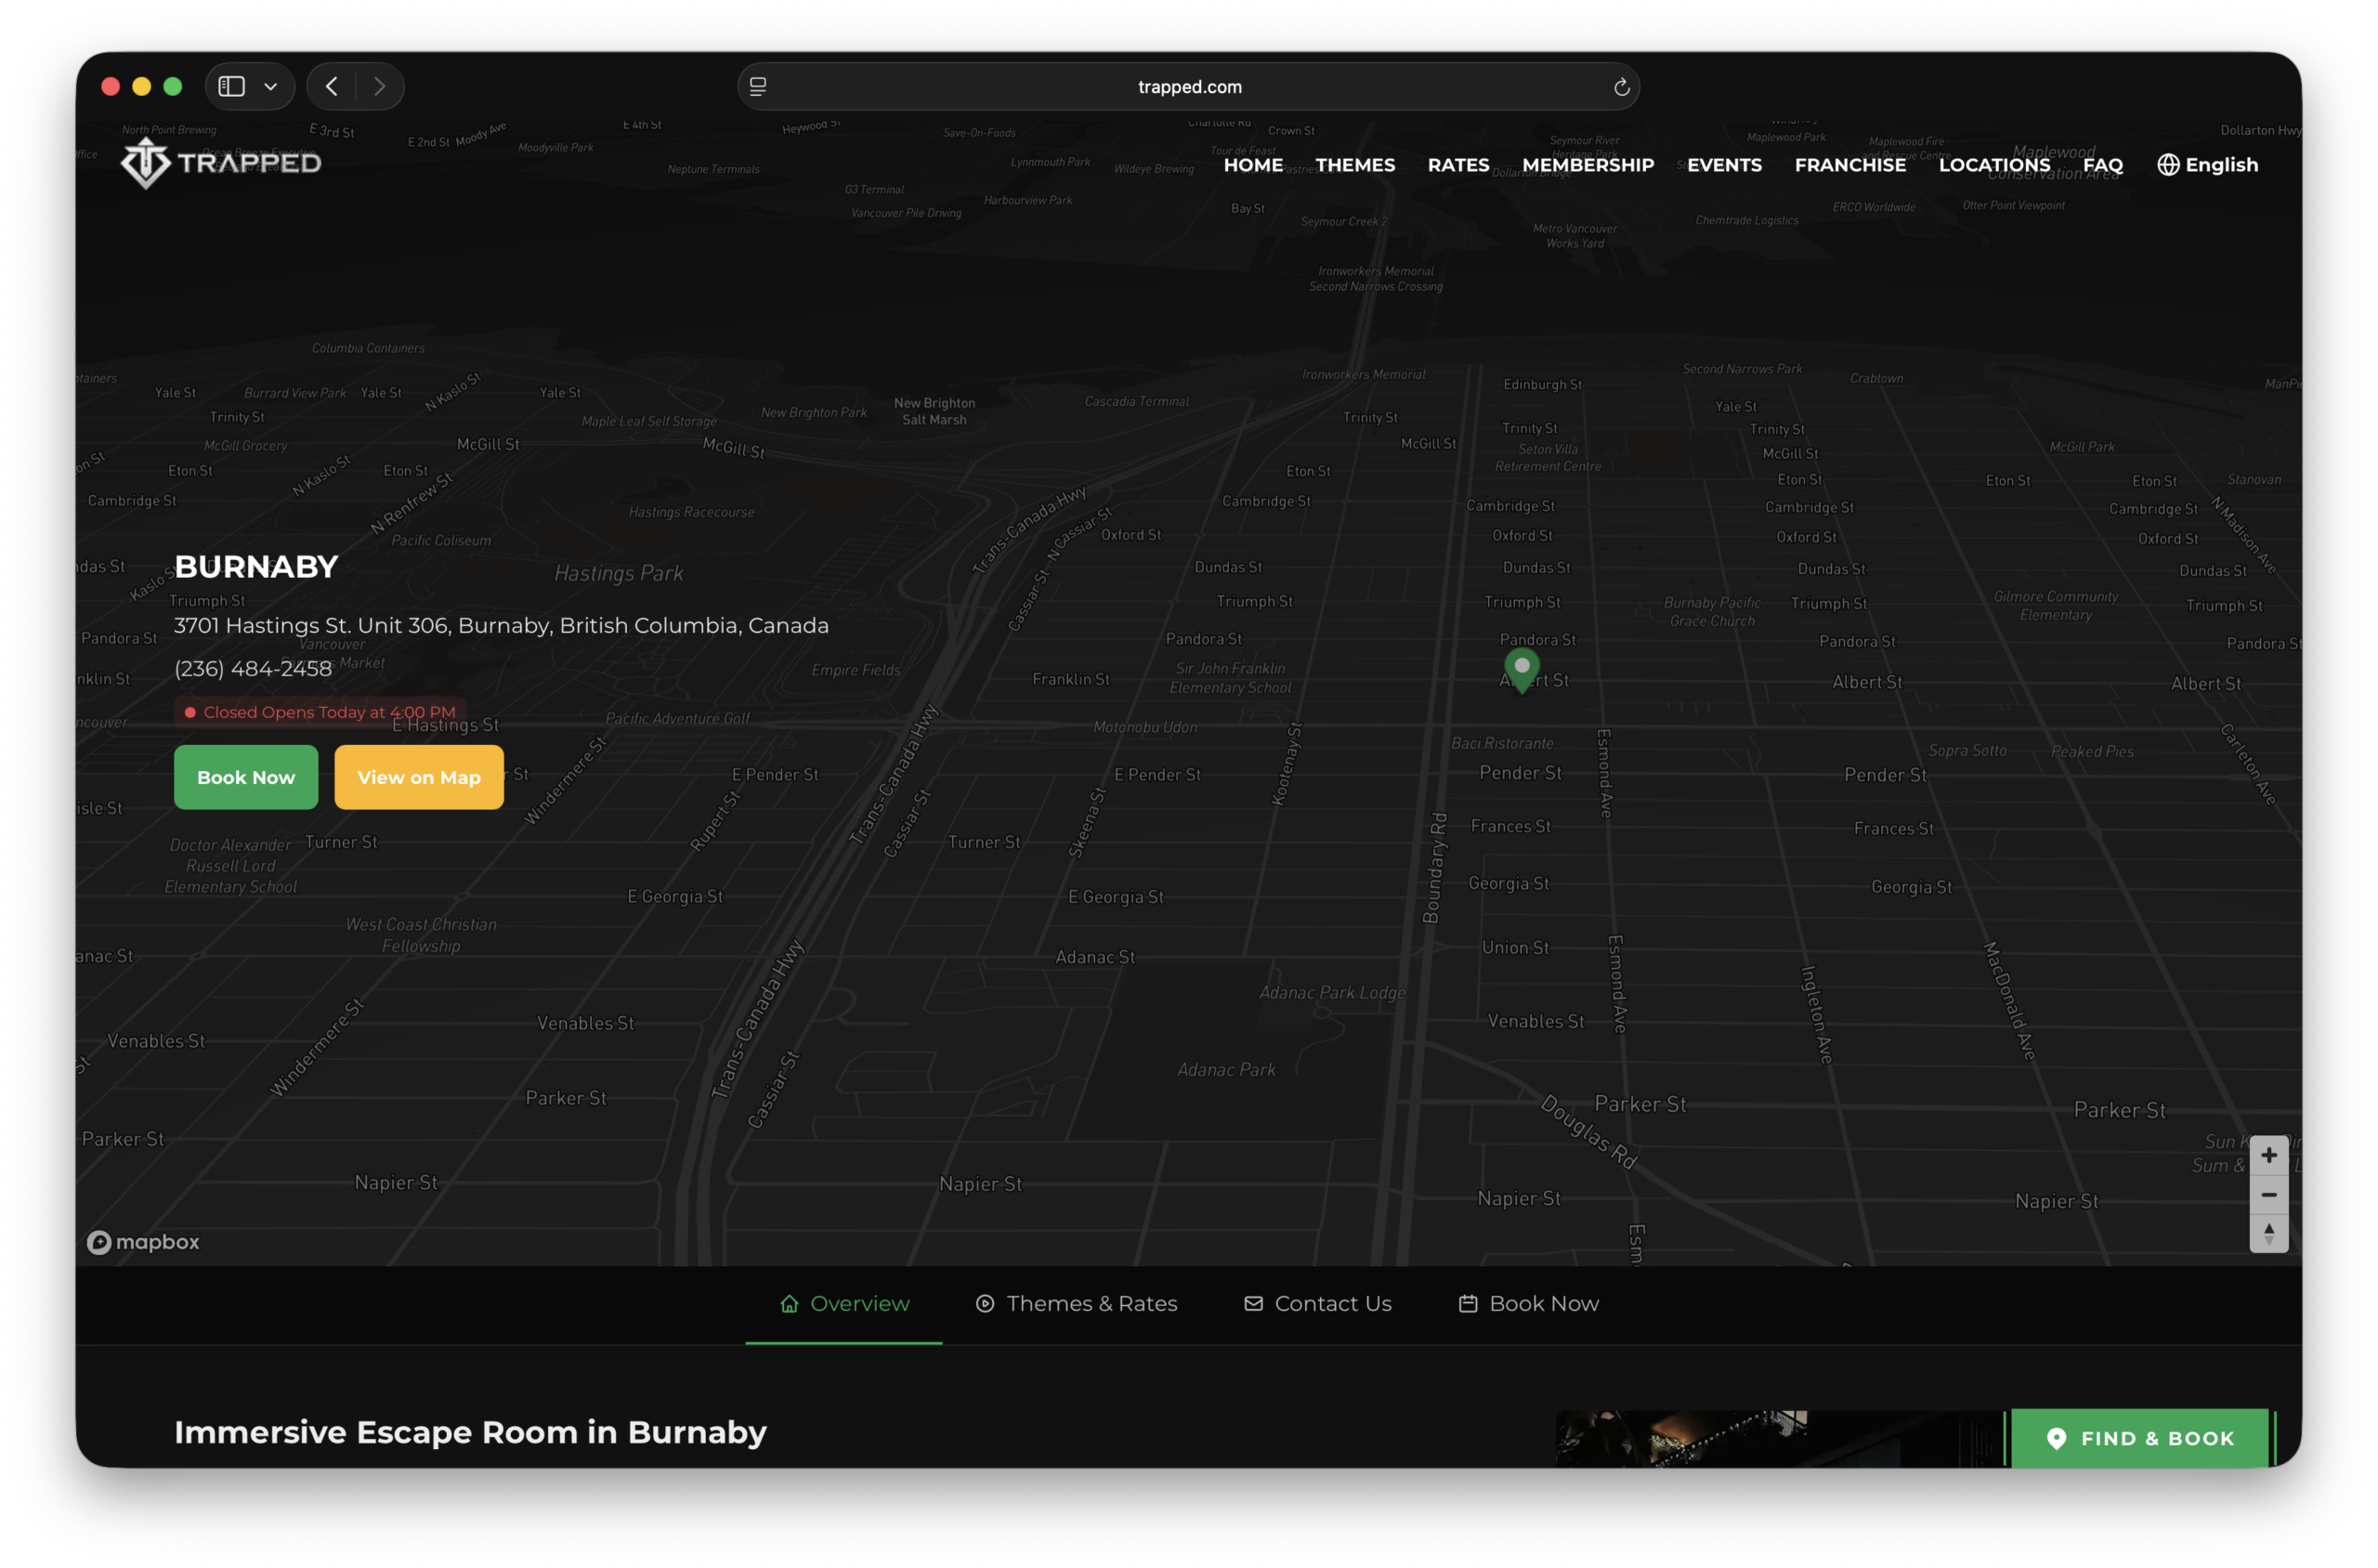The image size is (2378, 1568).
Task: Click the View on Map button
Action: click(x=419, y=777)
